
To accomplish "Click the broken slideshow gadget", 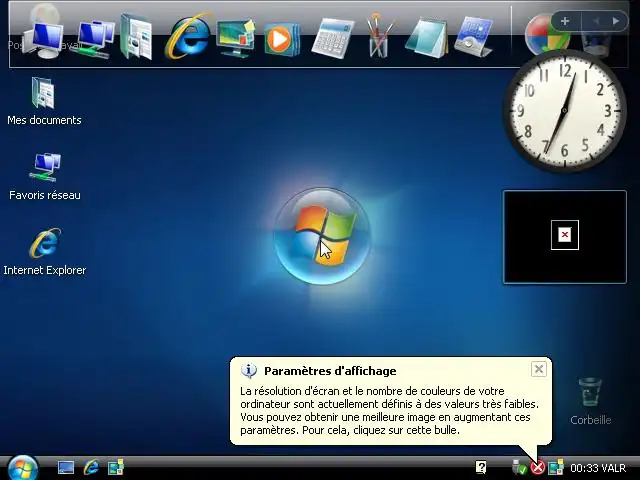I will click(565, 237).
